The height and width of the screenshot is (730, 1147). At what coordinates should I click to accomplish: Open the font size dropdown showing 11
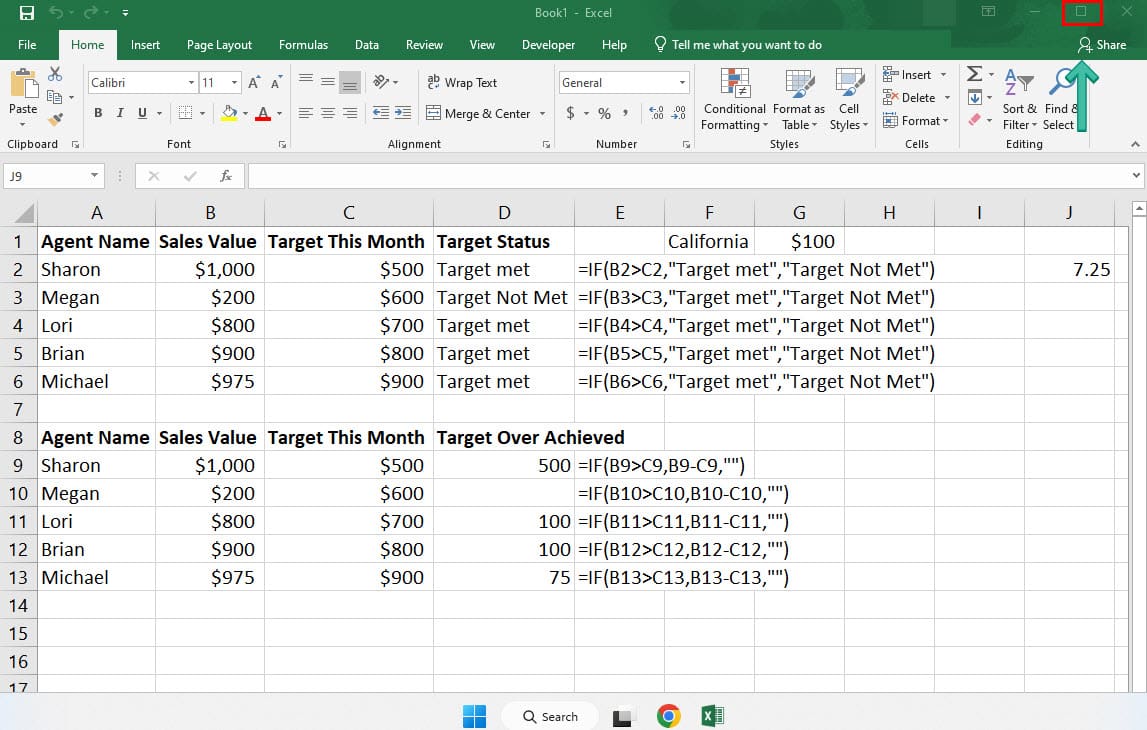coord(234,83)
